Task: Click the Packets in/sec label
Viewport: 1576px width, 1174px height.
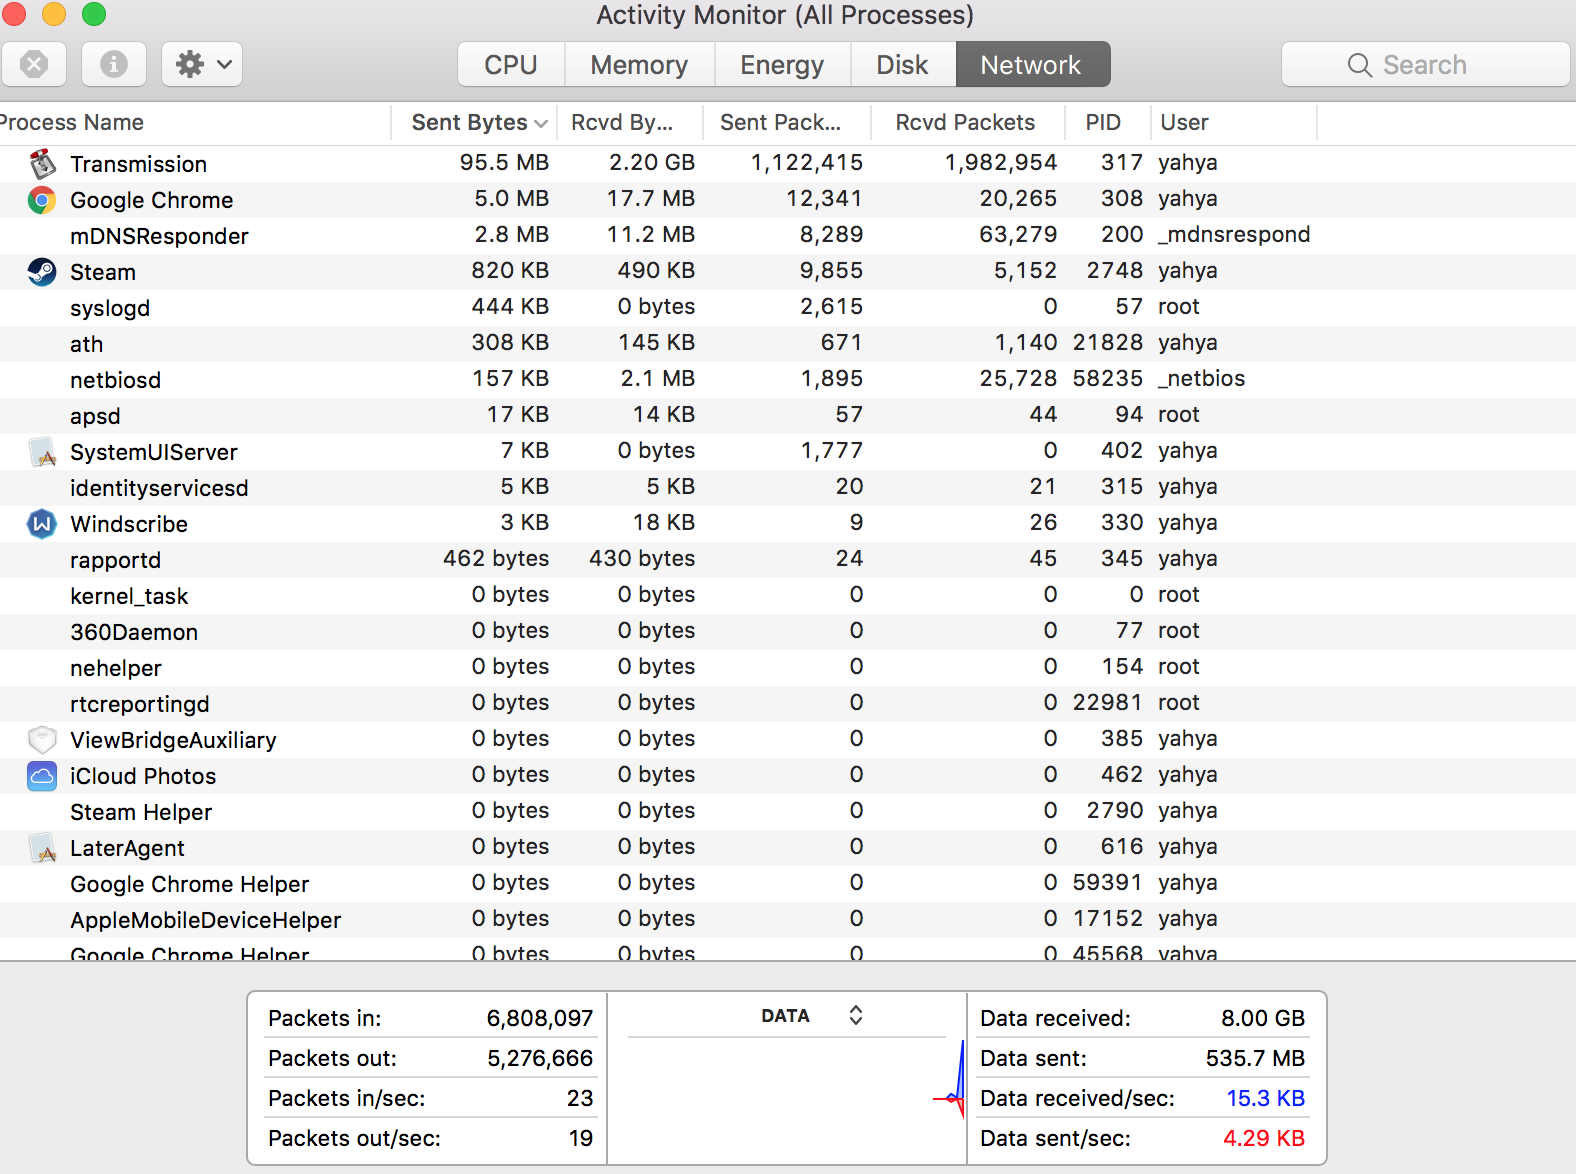Action: (x=347, y=1098)
